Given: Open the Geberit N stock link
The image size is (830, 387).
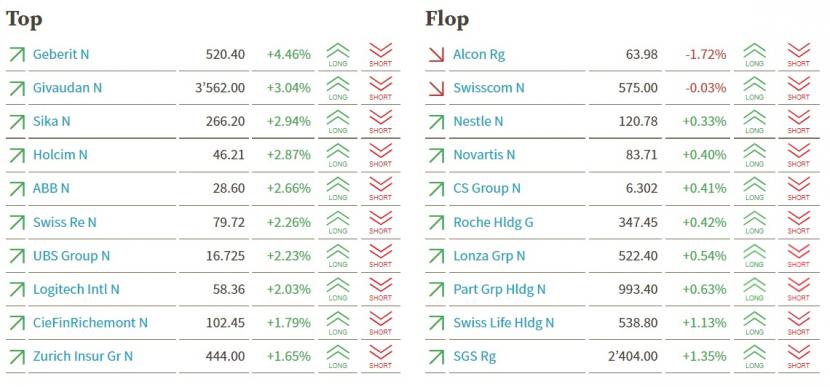Looking at the screenshot, I should (61, 54).
